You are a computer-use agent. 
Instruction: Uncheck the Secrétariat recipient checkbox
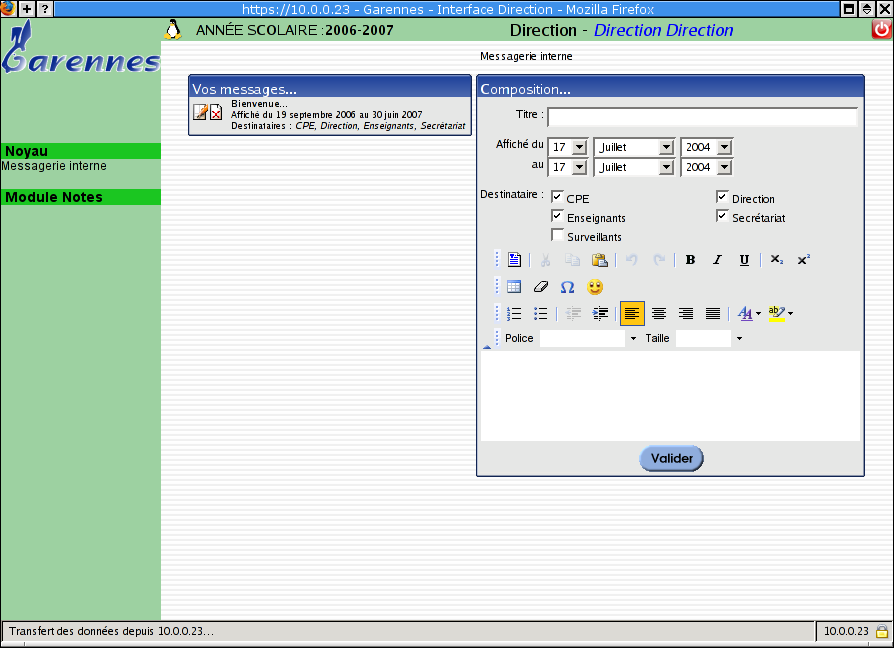click(x=722, y=217)
